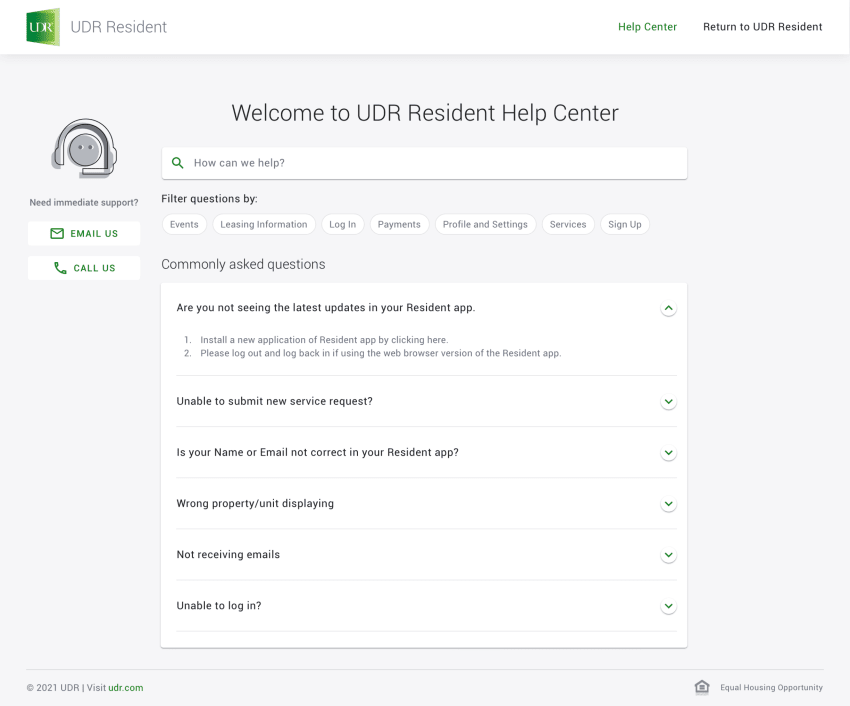
Task: Expand Unable to log in question
Action: coord(668,606)
